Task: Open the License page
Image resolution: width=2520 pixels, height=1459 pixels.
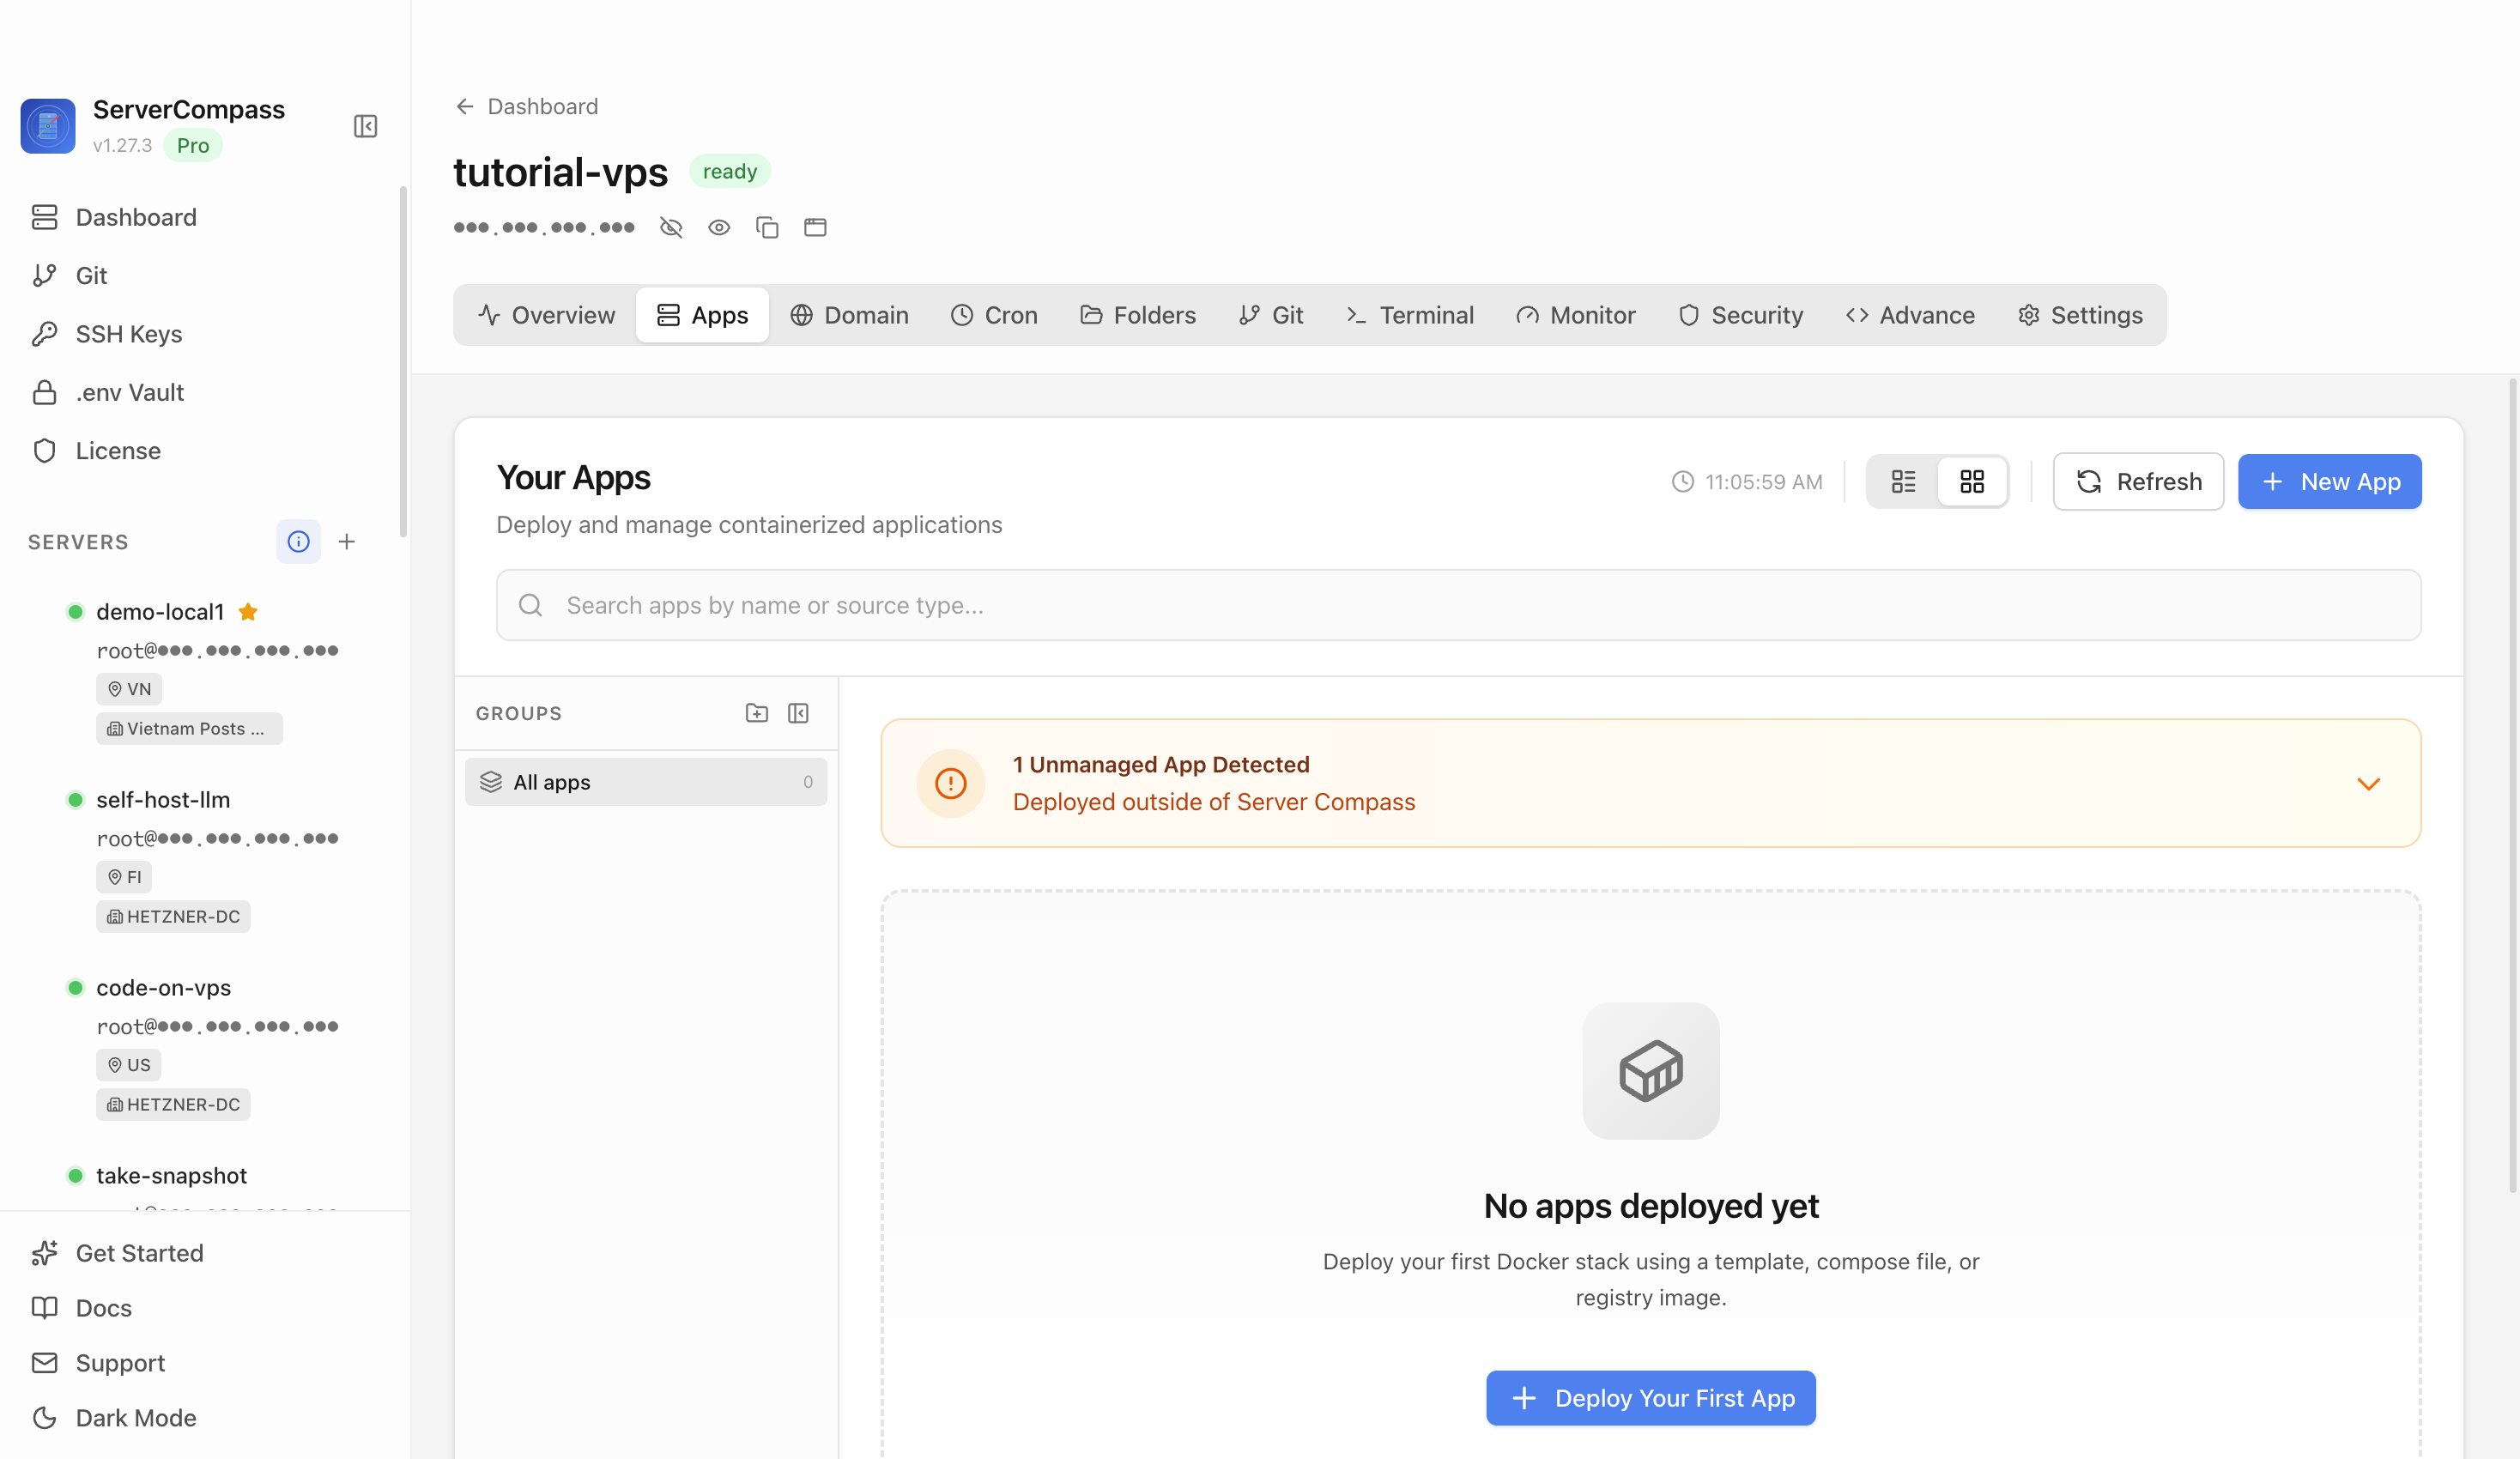Action: [x=96, y=451]
